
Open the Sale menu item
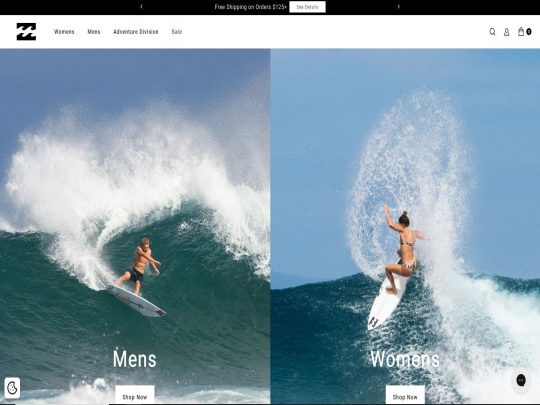(177, 32)
